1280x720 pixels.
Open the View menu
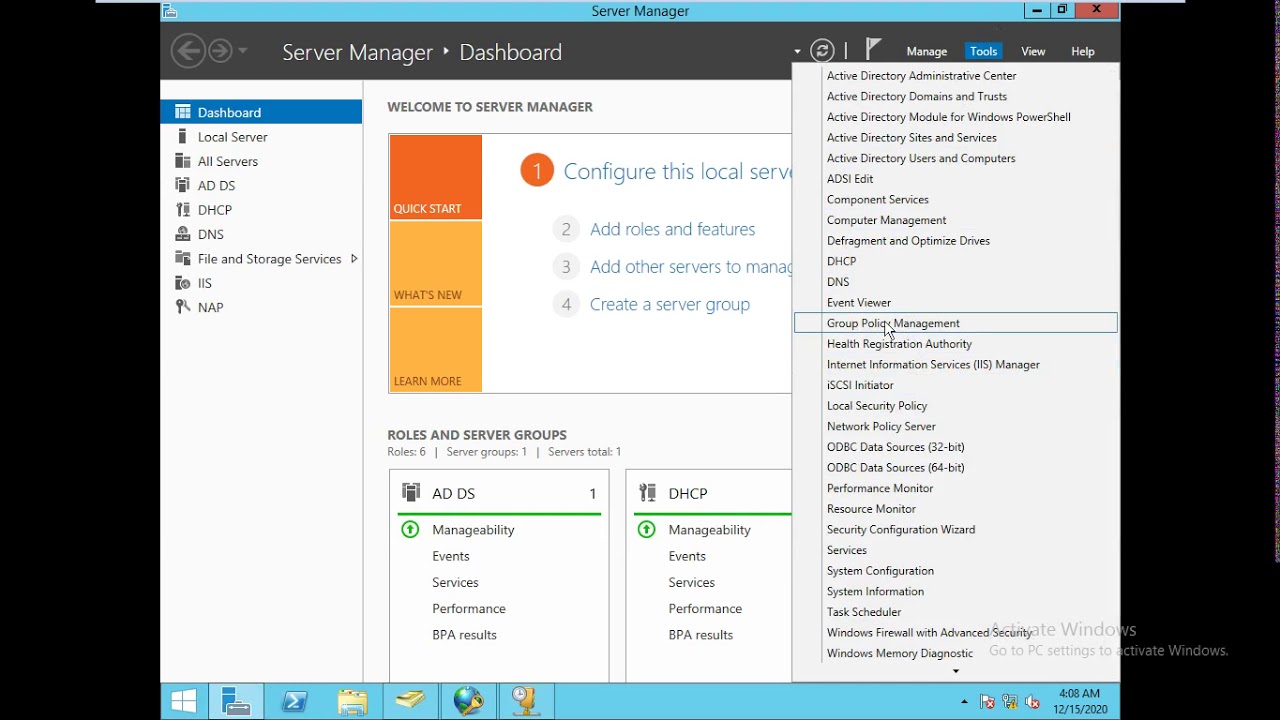1033,51
